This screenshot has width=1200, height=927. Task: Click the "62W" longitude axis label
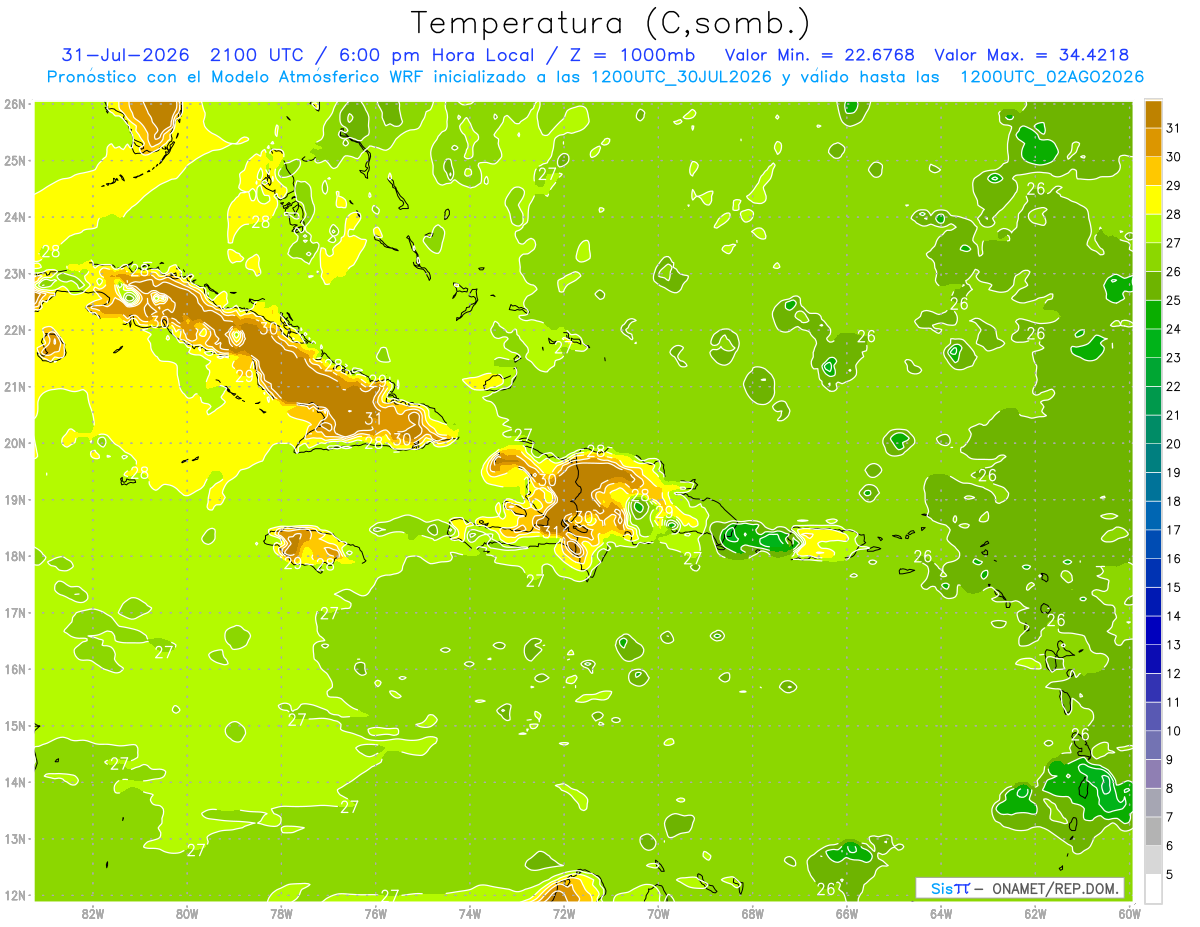pos(1035,913)
